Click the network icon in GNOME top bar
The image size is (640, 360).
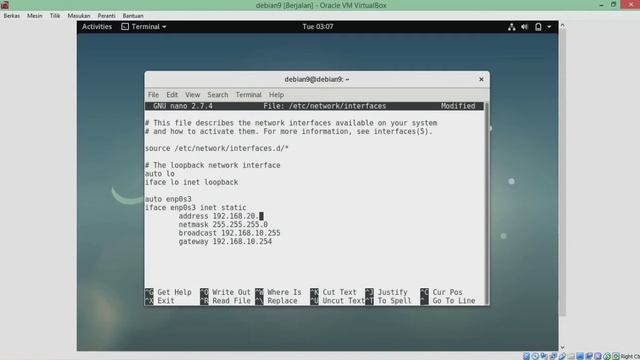[x=511, y=27]
